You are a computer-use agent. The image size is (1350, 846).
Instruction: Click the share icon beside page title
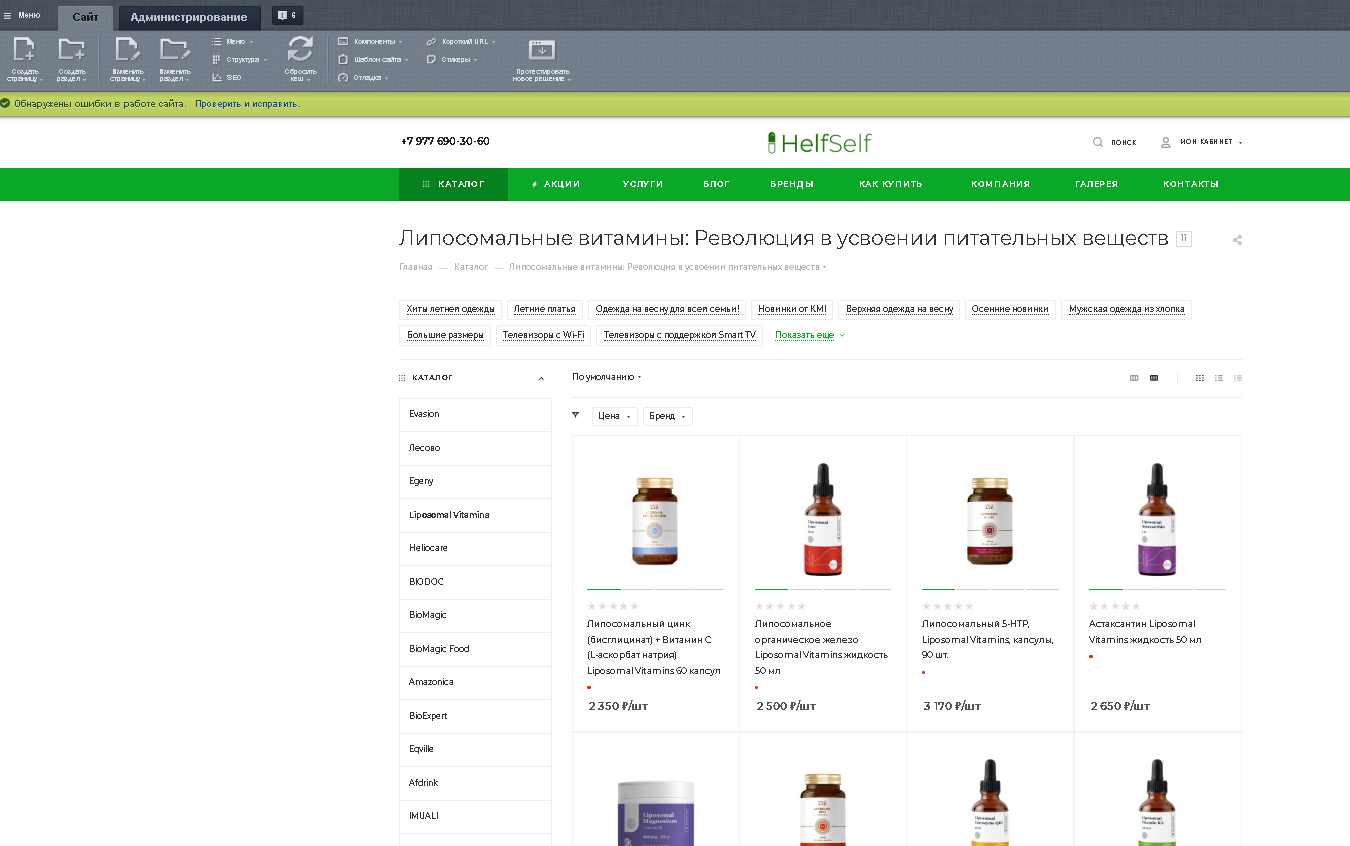pos(1237,240)
